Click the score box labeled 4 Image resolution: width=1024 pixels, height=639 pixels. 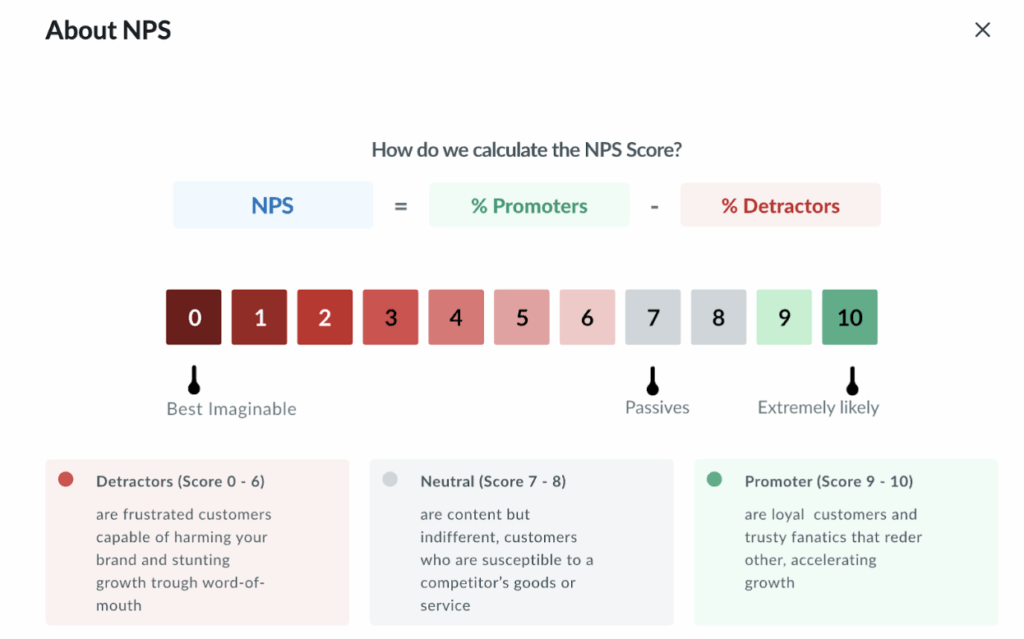coord(456,317)
